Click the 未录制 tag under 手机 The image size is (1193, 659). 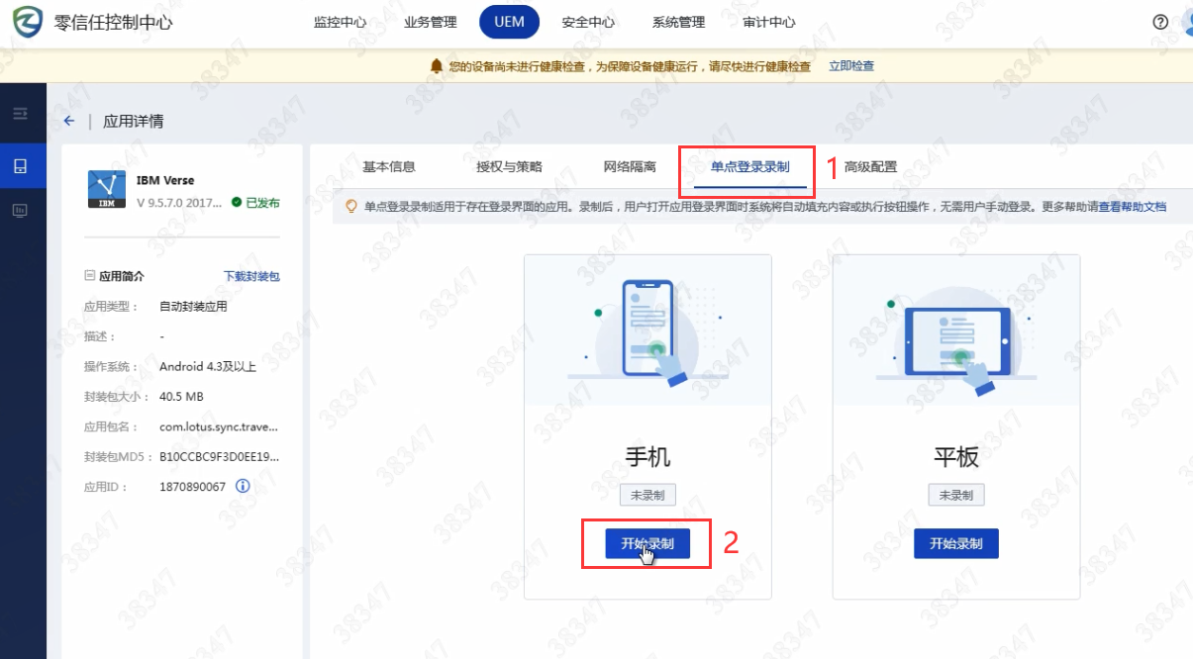[x=647, y=495]
